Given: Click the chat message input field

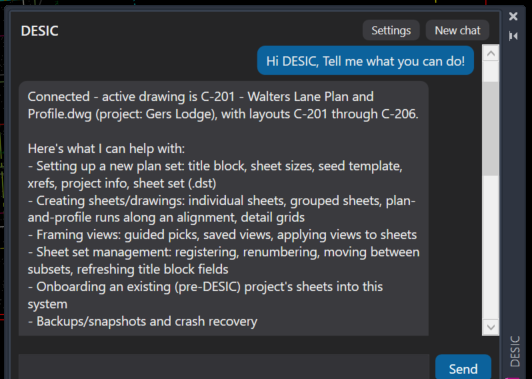Looking at the screenshot, I should tap(224, 367).
